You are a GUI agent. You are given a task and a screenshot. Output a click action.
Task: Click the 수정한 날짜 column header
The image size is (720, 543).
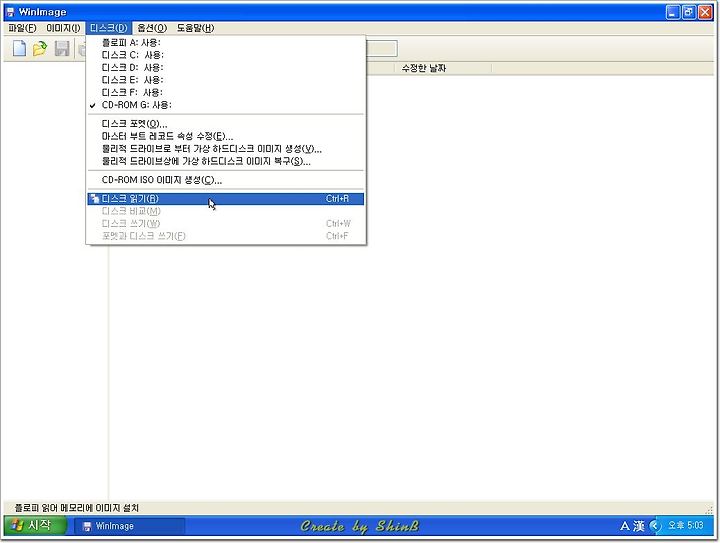point(443,68)
